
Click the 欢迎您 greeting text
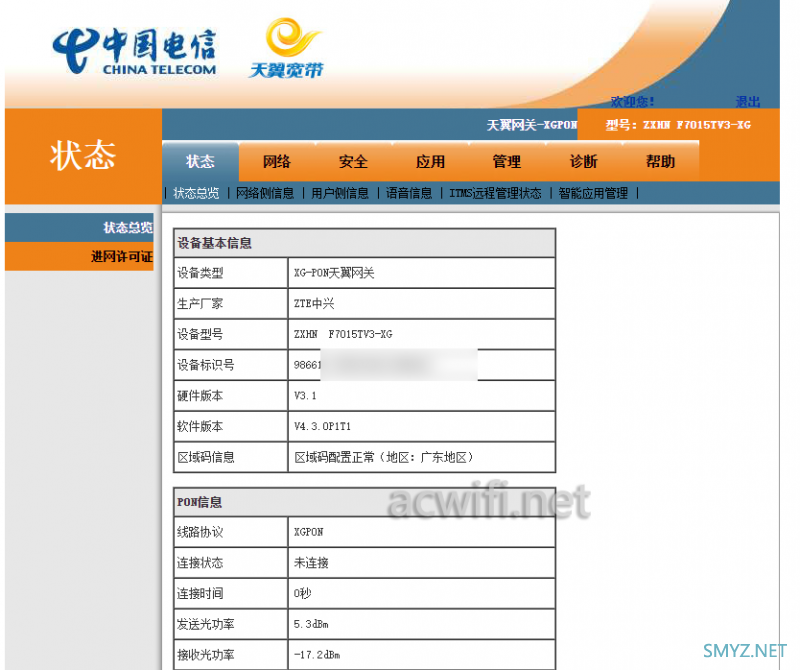tap(633, 102)
